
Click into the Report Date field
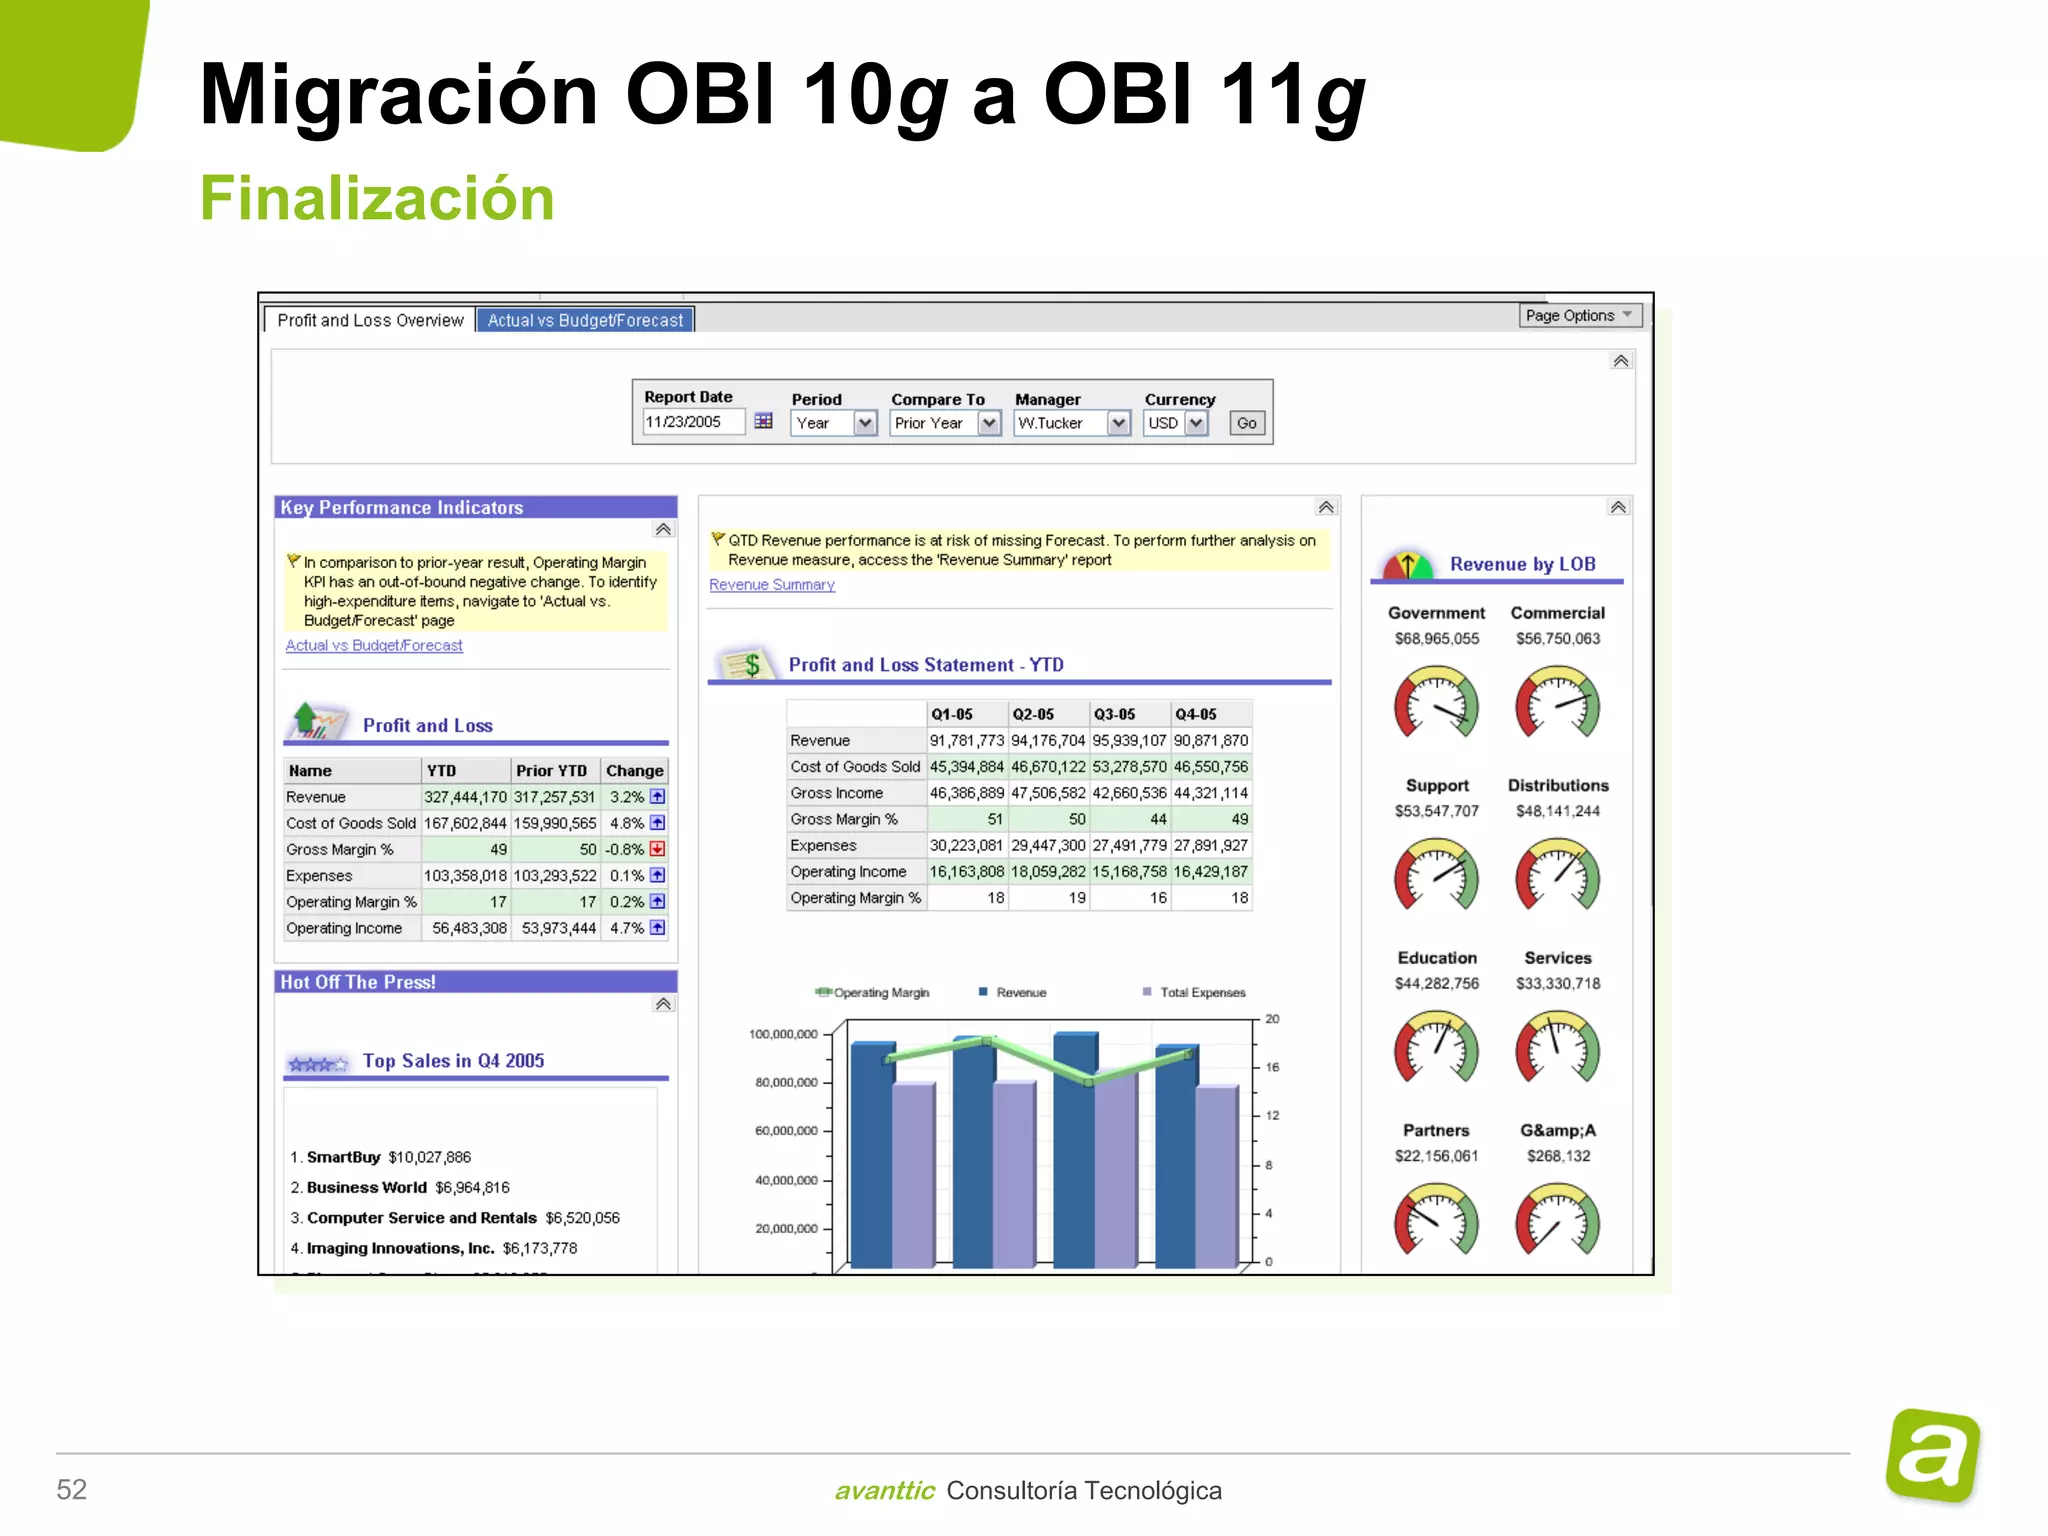(693, 422)
